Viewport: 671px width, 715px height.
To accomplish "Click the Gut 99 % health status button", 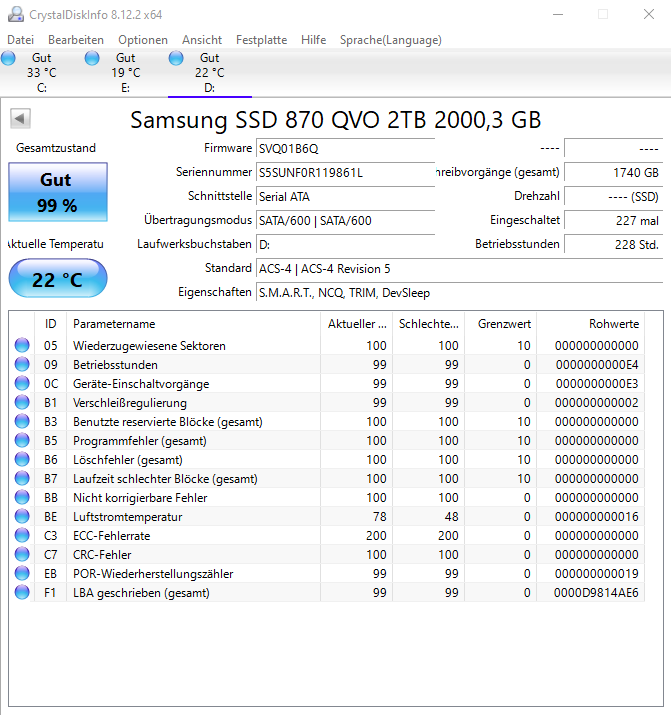I will coord(58,192).
